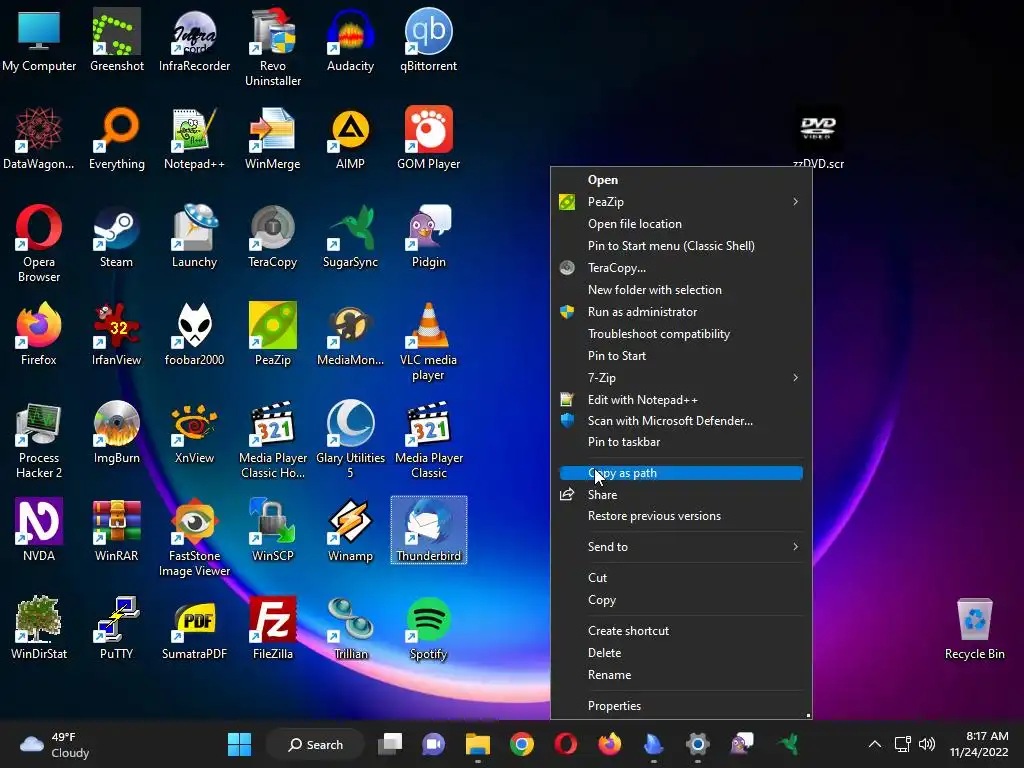Viewport: 1024px width, 768px height.
Task: Select the Opera Browser desktop icon
Action: pyautogui.click(x=39, y=243)
